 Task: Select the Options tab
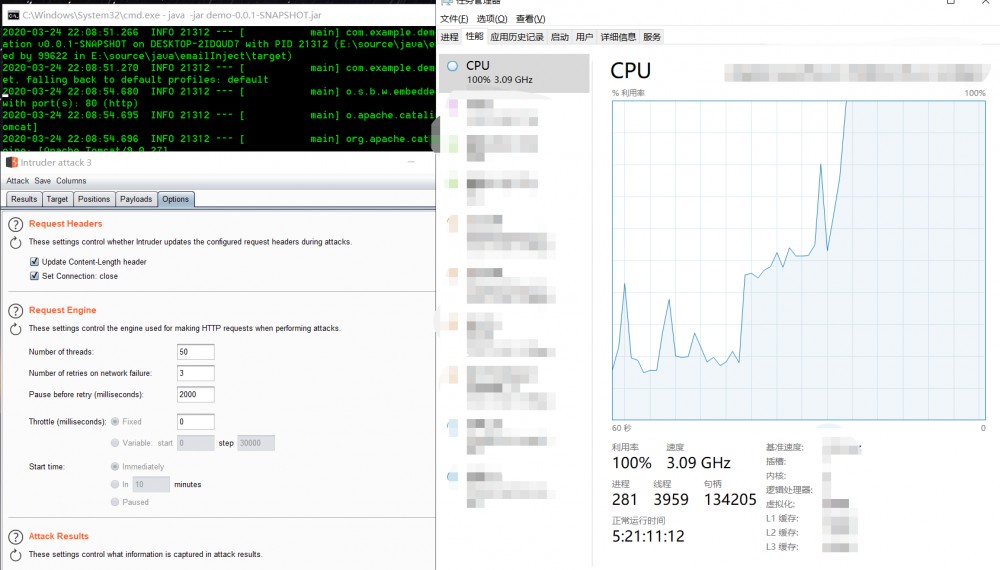coord(175,200)
